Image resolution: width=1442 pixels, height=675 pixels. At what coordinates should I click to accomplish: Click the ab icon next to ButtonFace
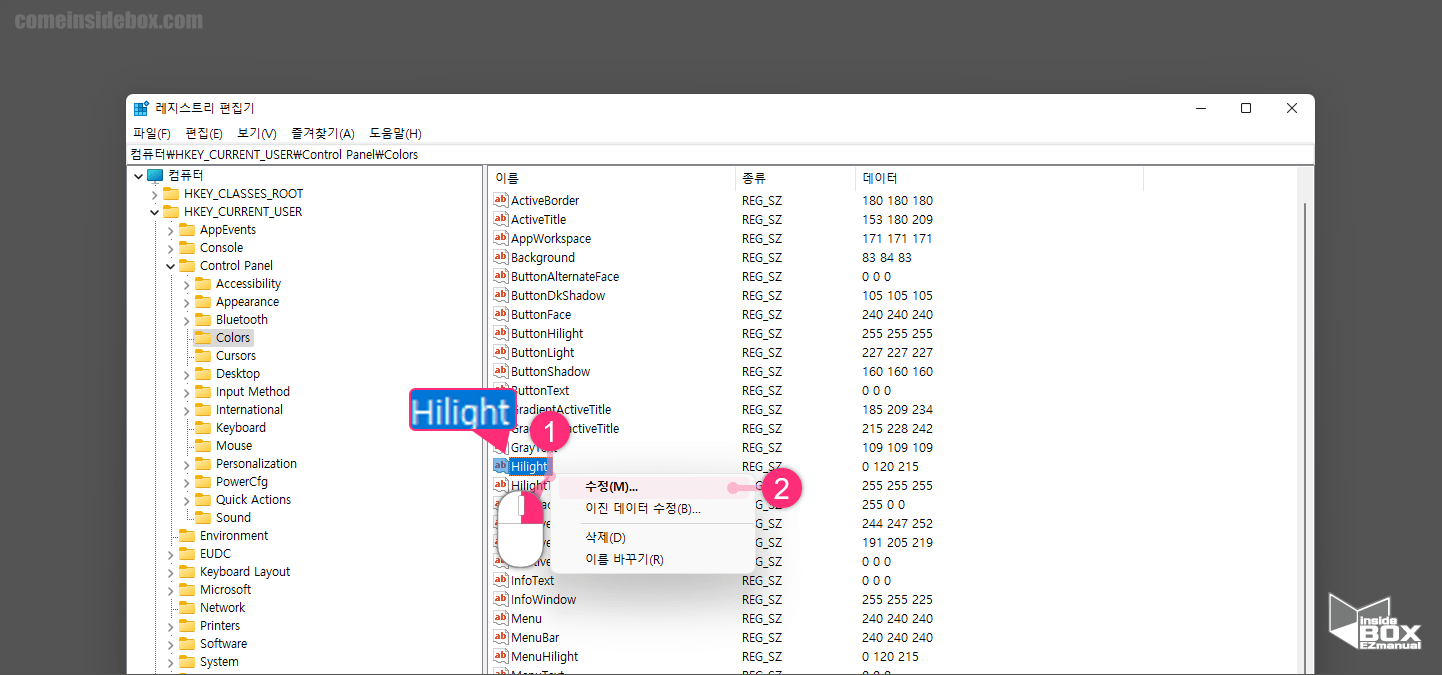501,314
